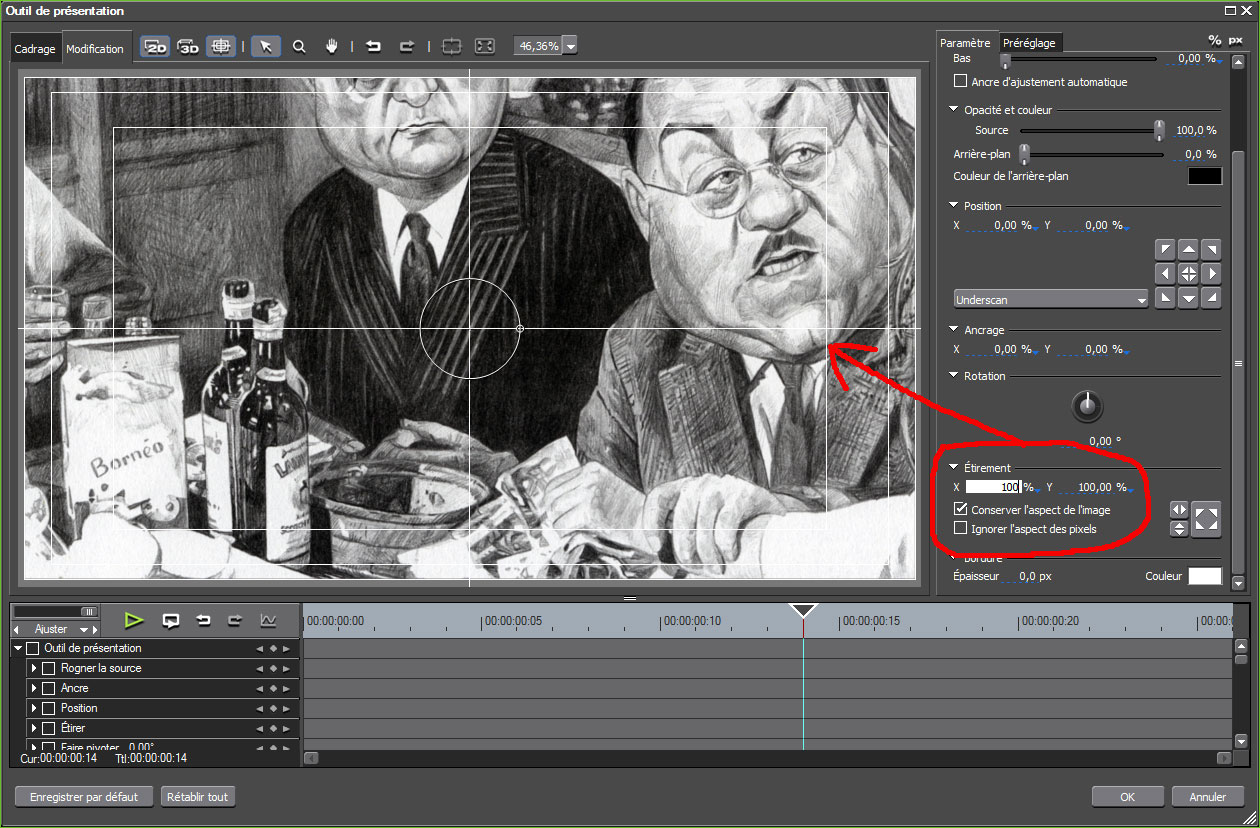1260x828 pixels.
Task: Fit stretch to height
Action: 1179,528
